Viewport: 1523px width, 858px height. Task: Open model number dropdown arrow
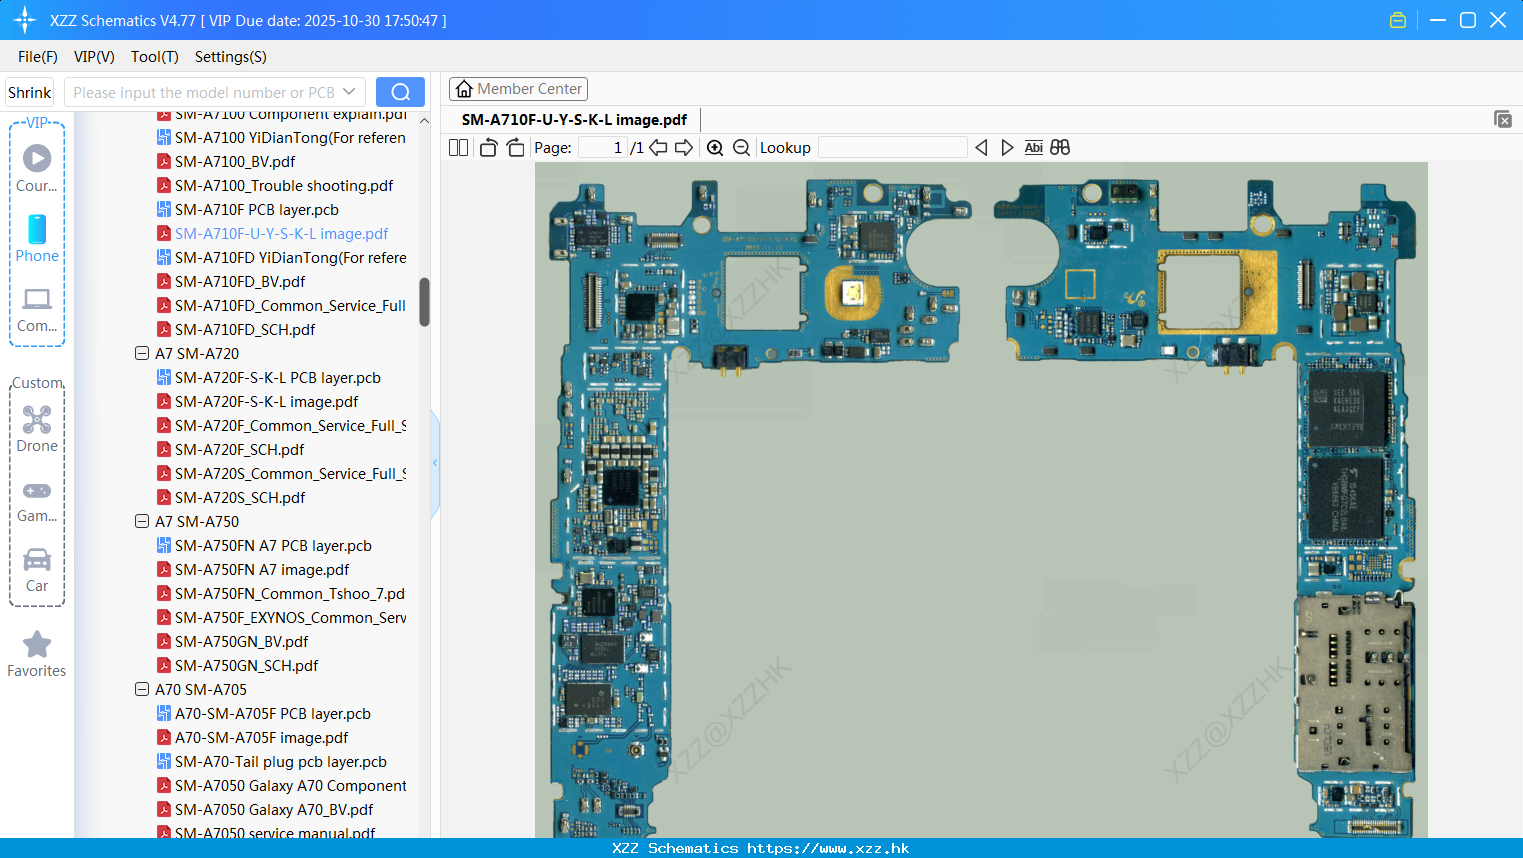(x=349, y=92)
